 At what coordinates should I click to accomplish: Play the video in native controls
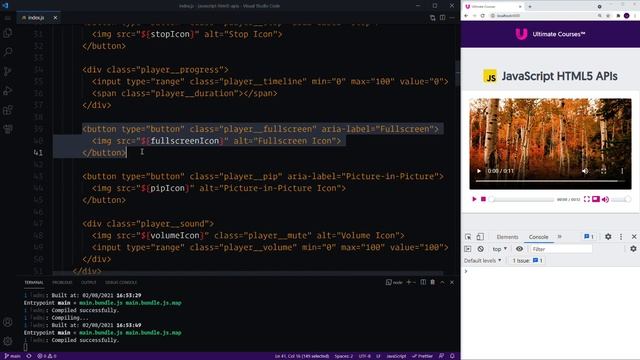coord(479,171)
